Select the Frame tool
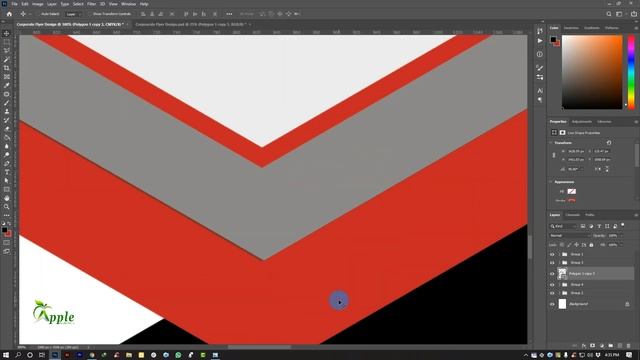 tap(7, 77)
